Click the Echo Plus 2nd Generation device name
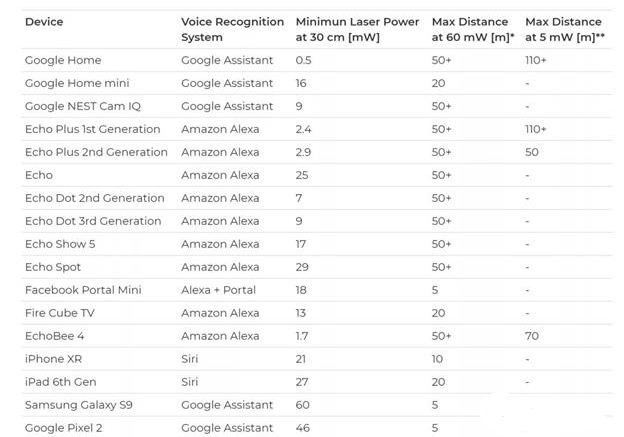 [96, 152]
